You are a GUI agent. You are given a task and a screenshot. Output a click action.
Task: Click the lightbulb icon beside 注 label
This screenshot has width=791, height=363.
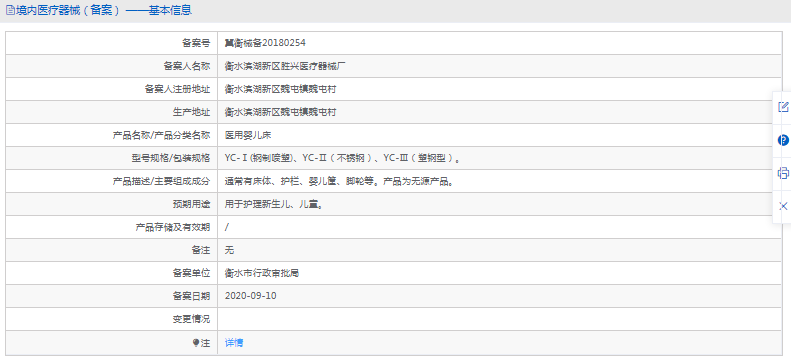[196, 343]
